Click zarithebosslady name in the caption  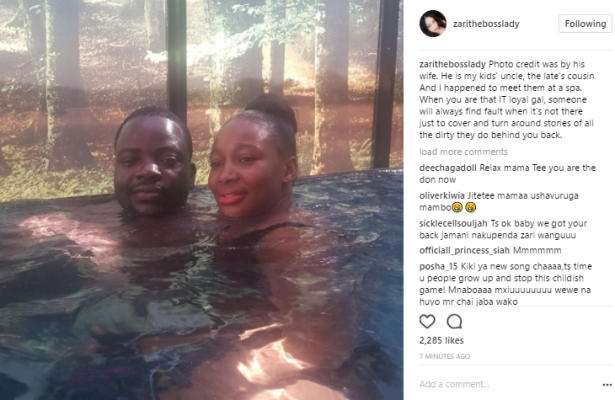pyautogui.click(x=452, y=64)
